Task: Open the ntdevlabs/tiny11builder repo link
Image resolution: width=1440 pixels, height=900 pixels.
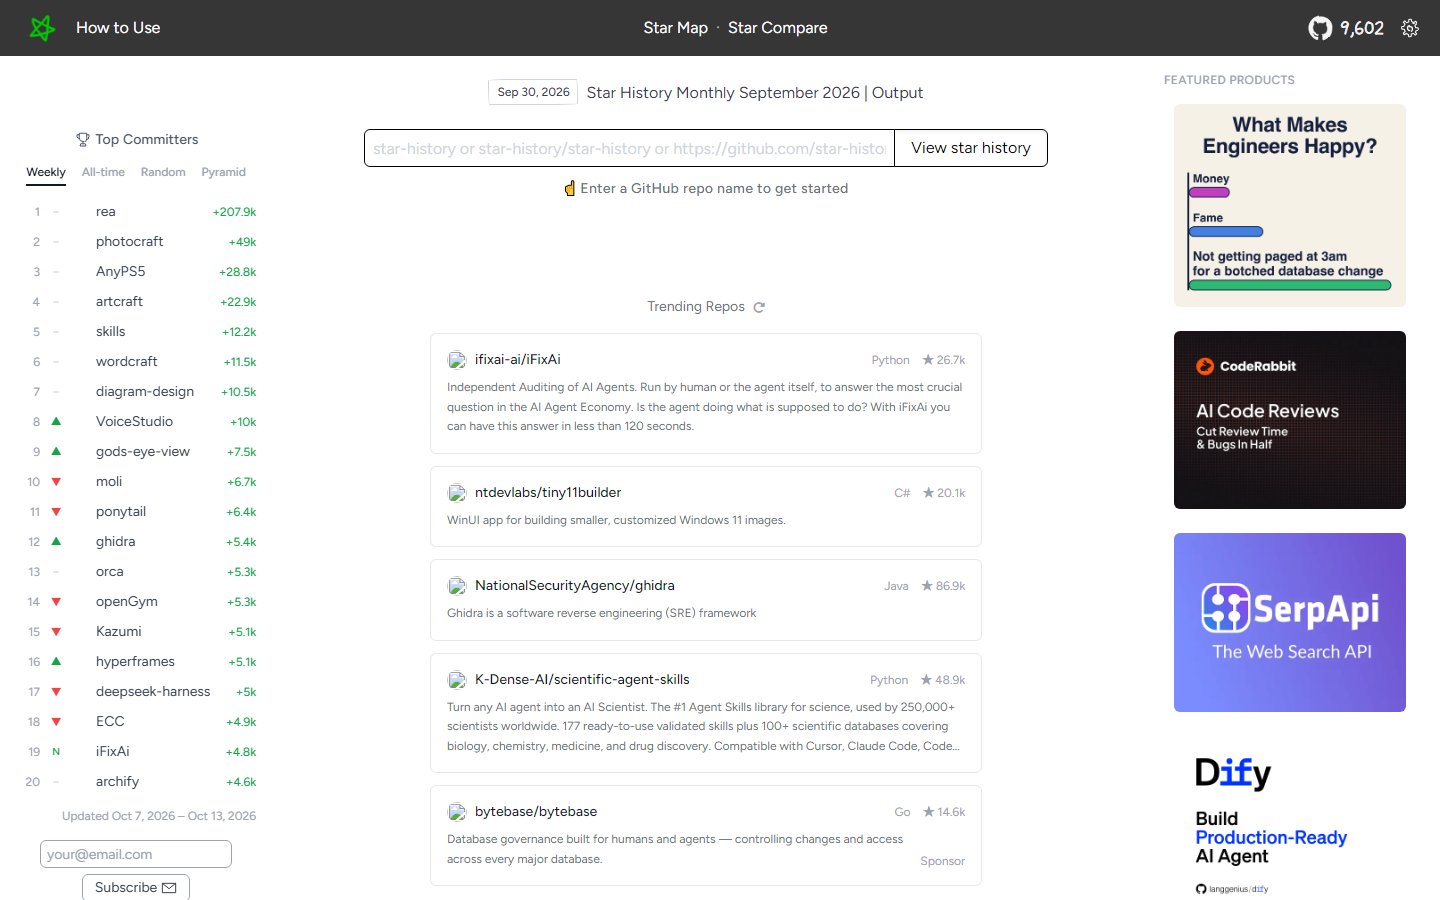Action: point(548,493)
